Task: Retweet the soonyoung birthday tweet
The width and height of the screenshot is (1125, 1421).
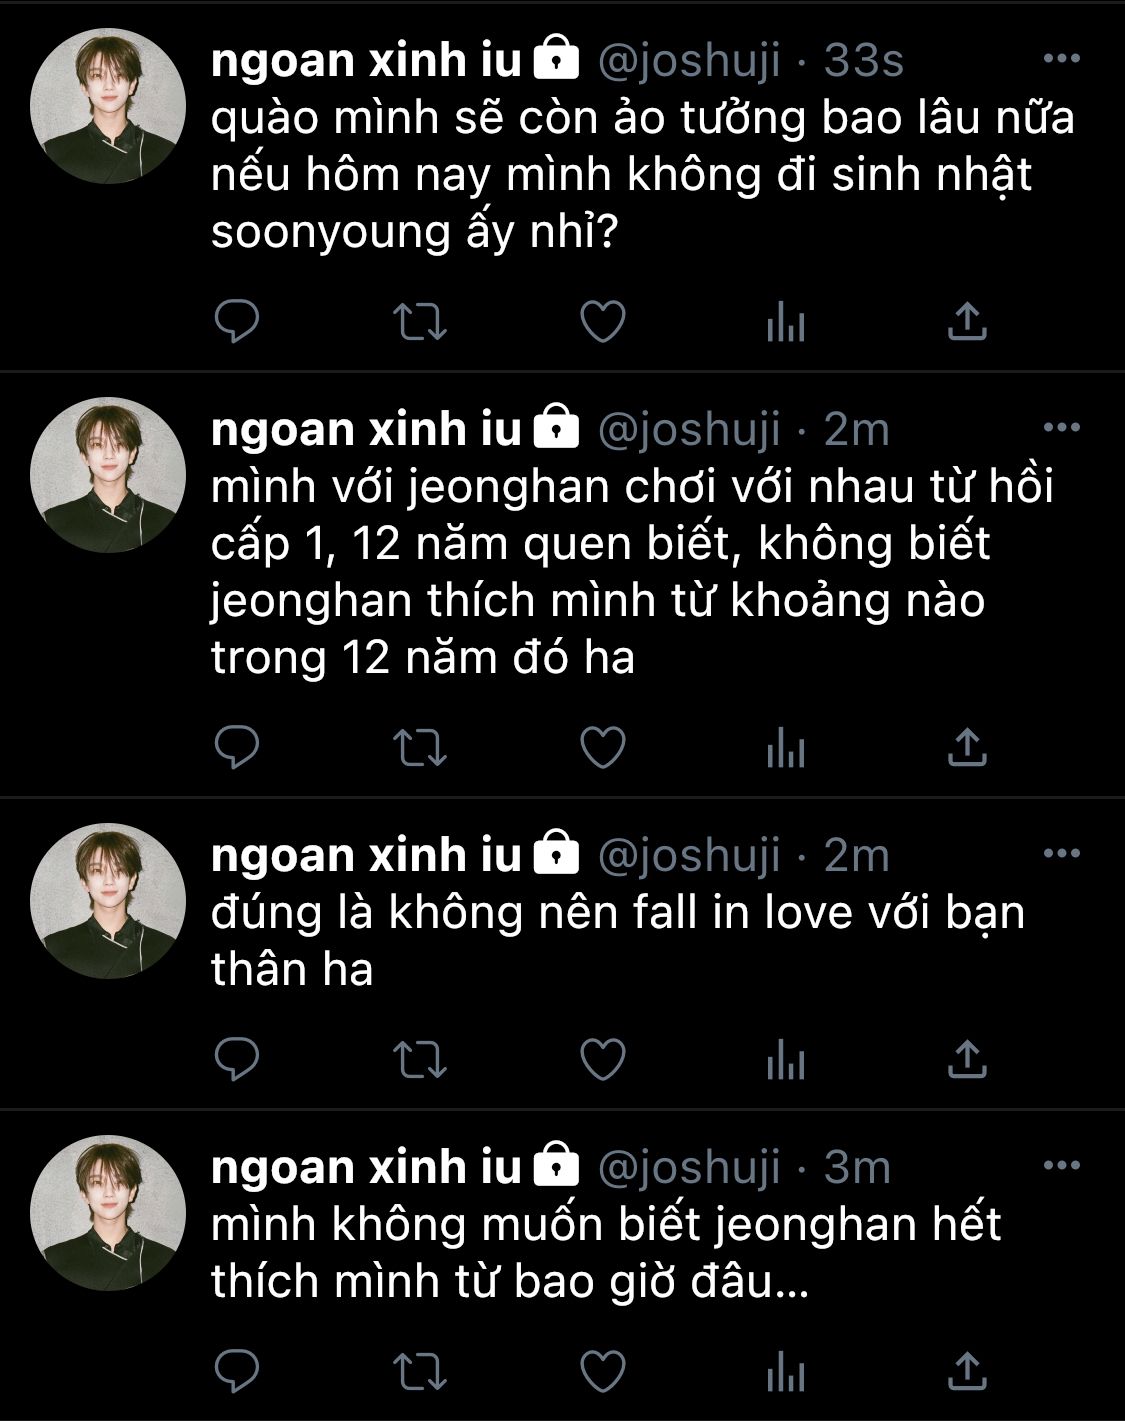Action: (x=419, y=322)
